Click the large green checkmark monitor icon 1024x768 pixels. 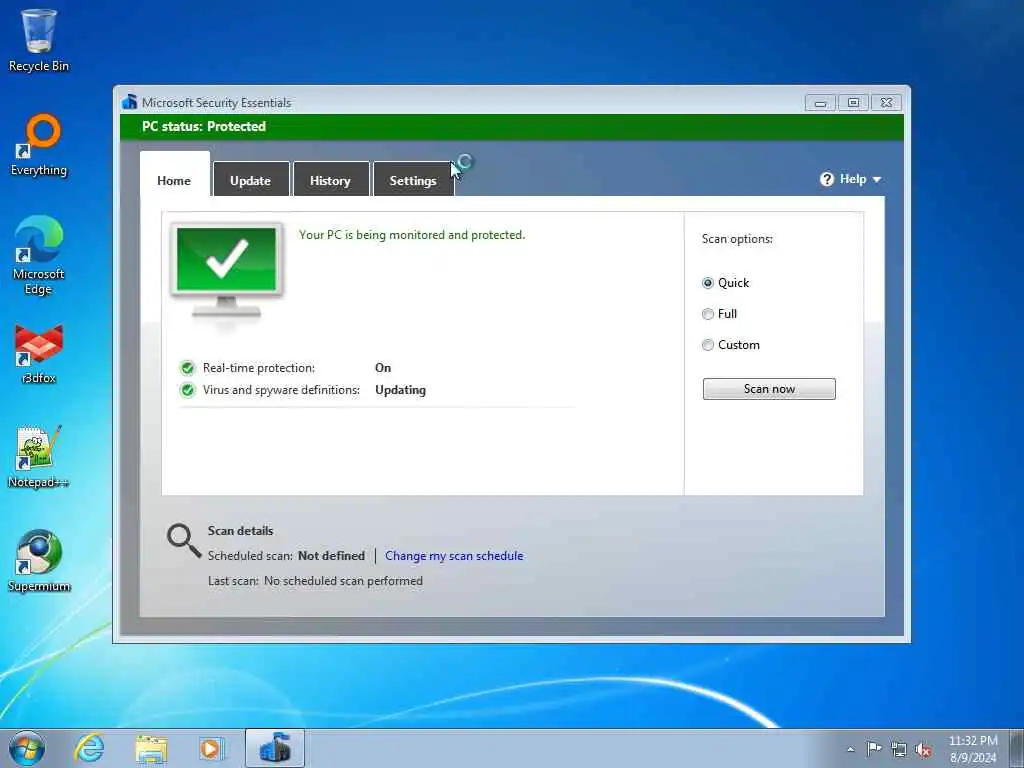point(227,271)
